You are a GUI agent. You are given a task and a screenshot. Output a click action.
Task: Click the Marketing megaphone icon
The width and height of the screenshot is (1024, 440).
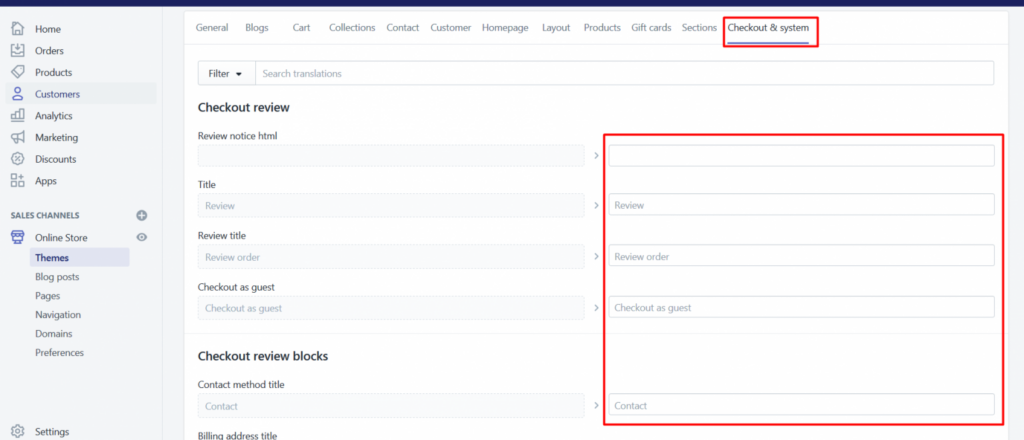pyautogui.click(x=17, y=138)
